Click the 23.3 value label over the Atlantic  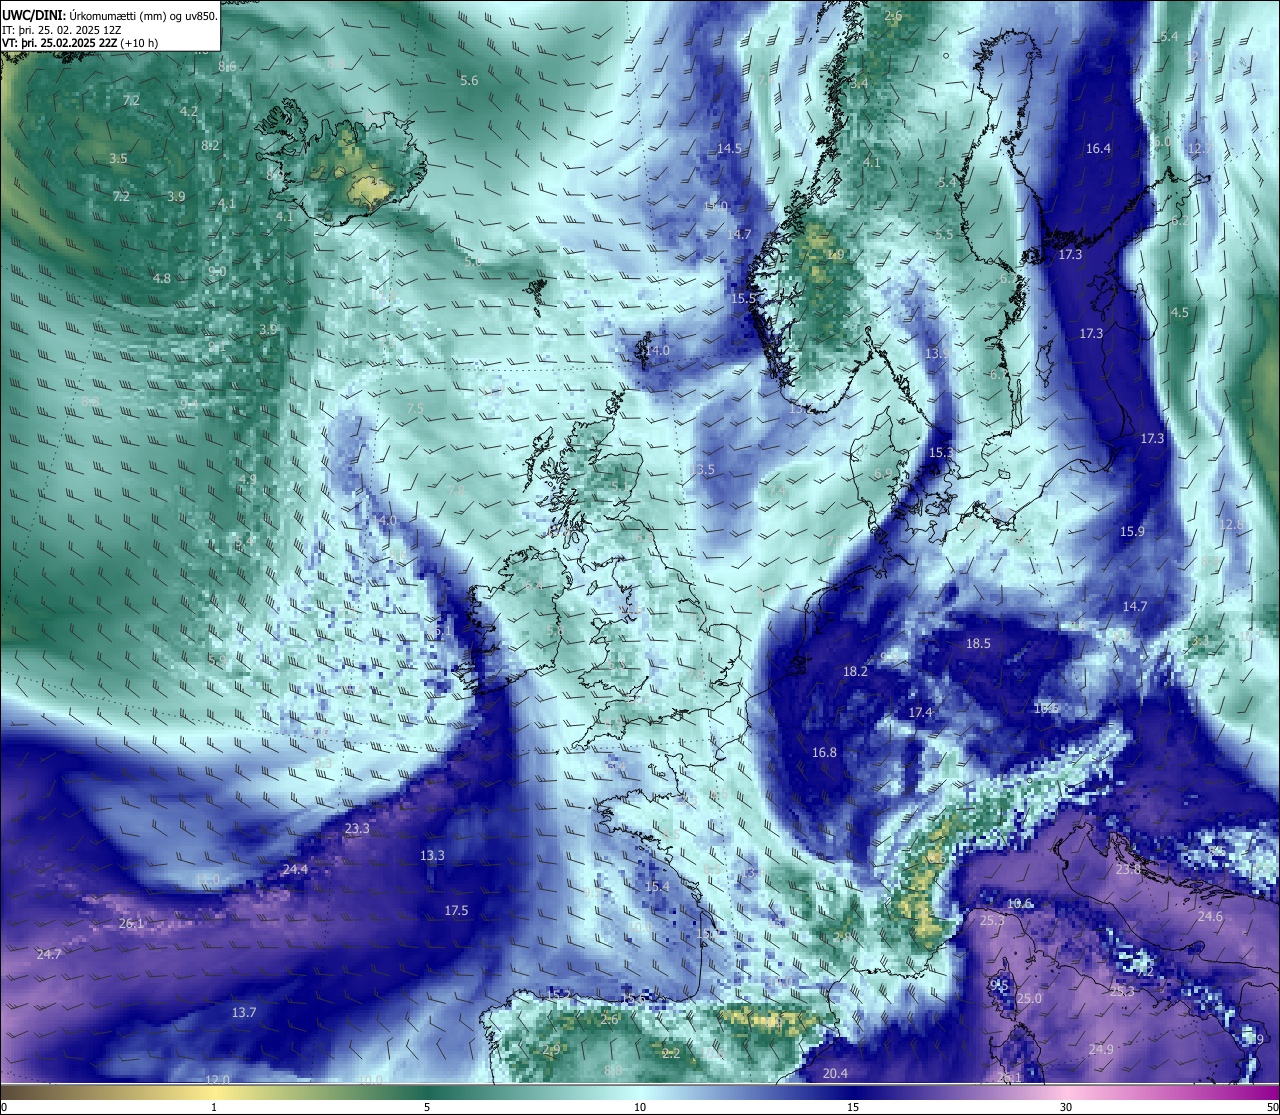[x=357, y=828]
